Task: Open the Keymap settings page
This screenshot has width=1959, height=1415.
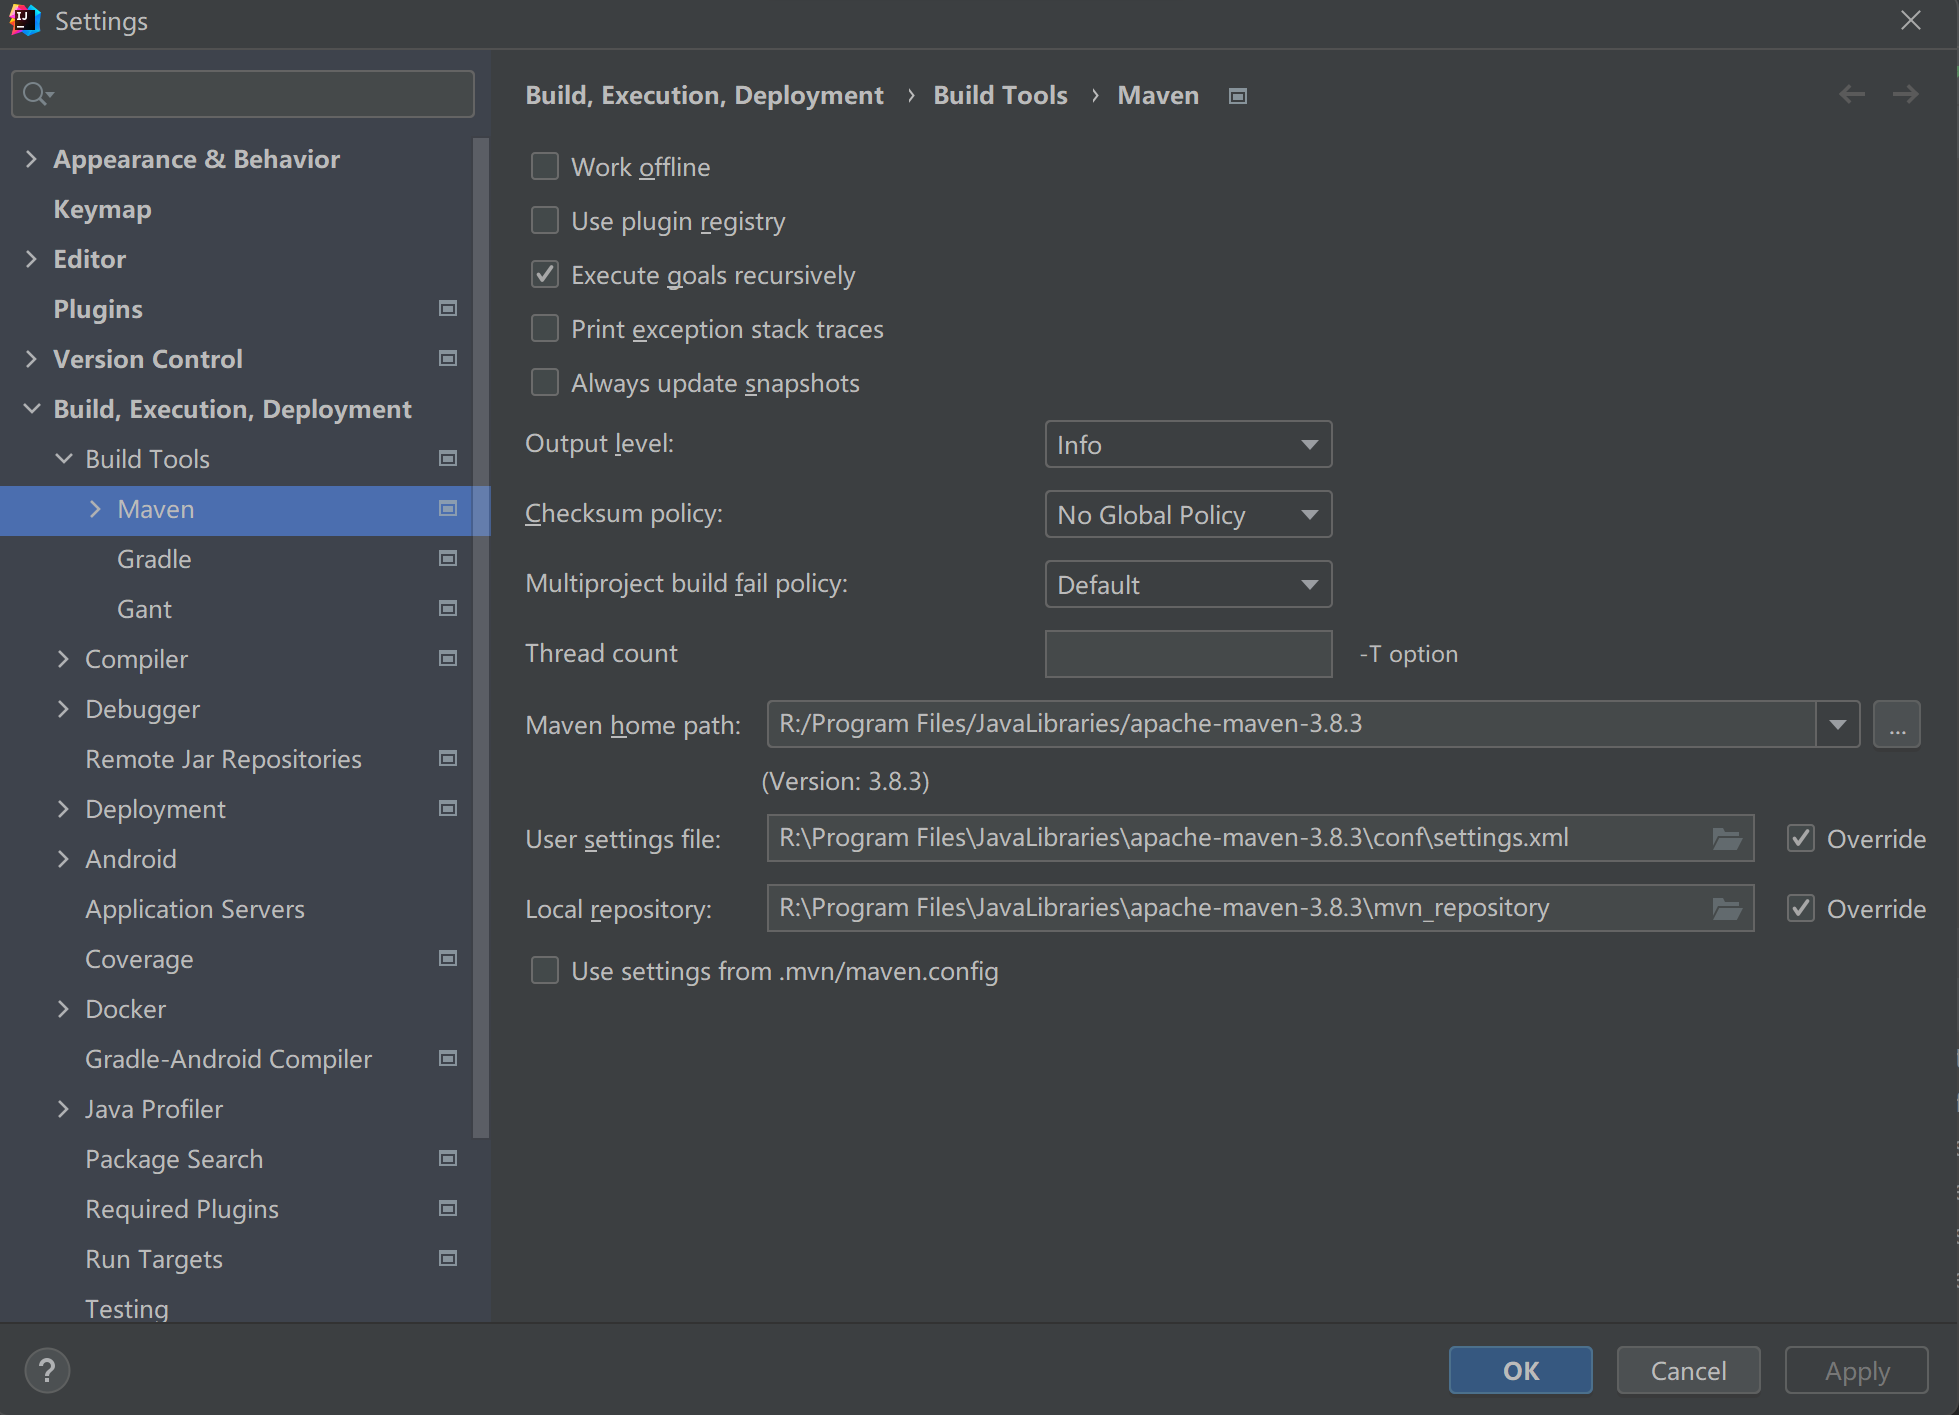Action: [x=102, y=209]
